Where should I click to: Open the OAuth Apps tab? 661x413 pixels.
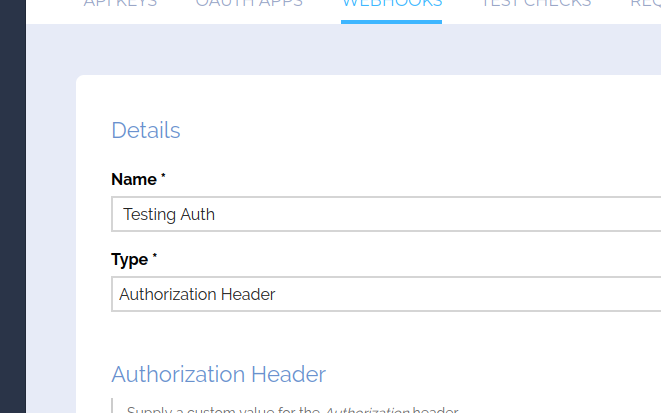(x=249, y=4)
